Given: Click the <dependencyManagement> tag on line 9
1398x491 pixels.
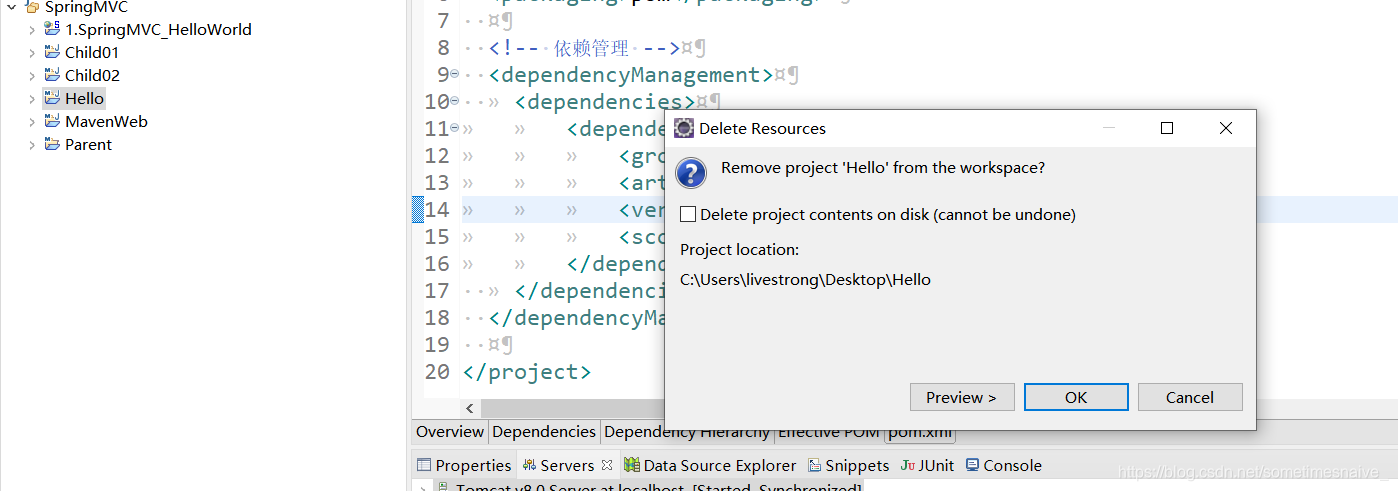Looking at the screenshot, I should 631,74.
